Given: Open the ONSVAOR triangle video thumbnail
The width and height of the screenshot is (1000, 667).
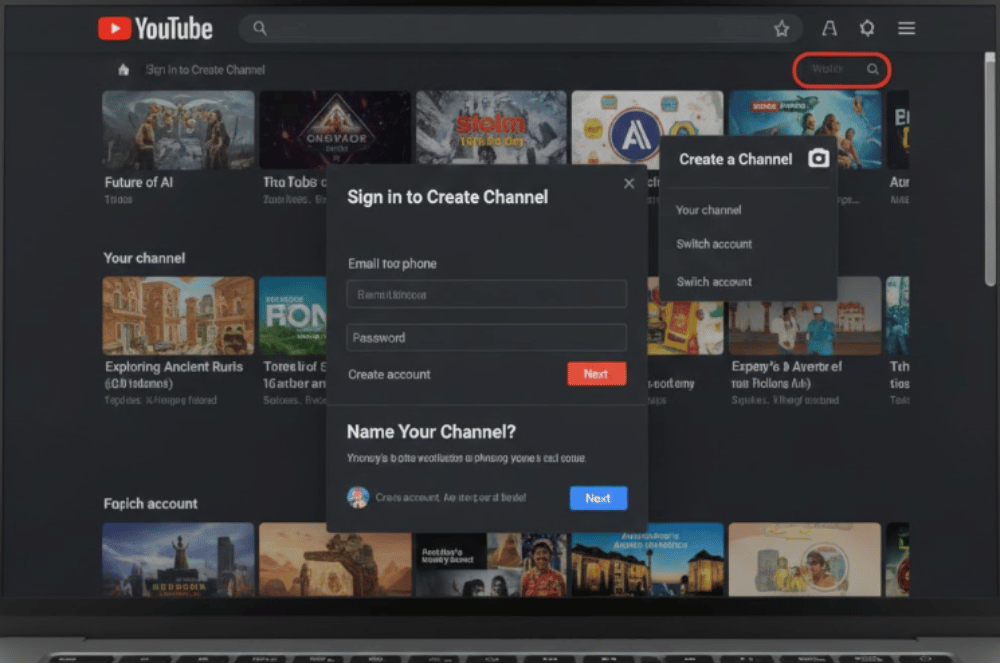Looking at the screenshot, I should click(335, 130).
